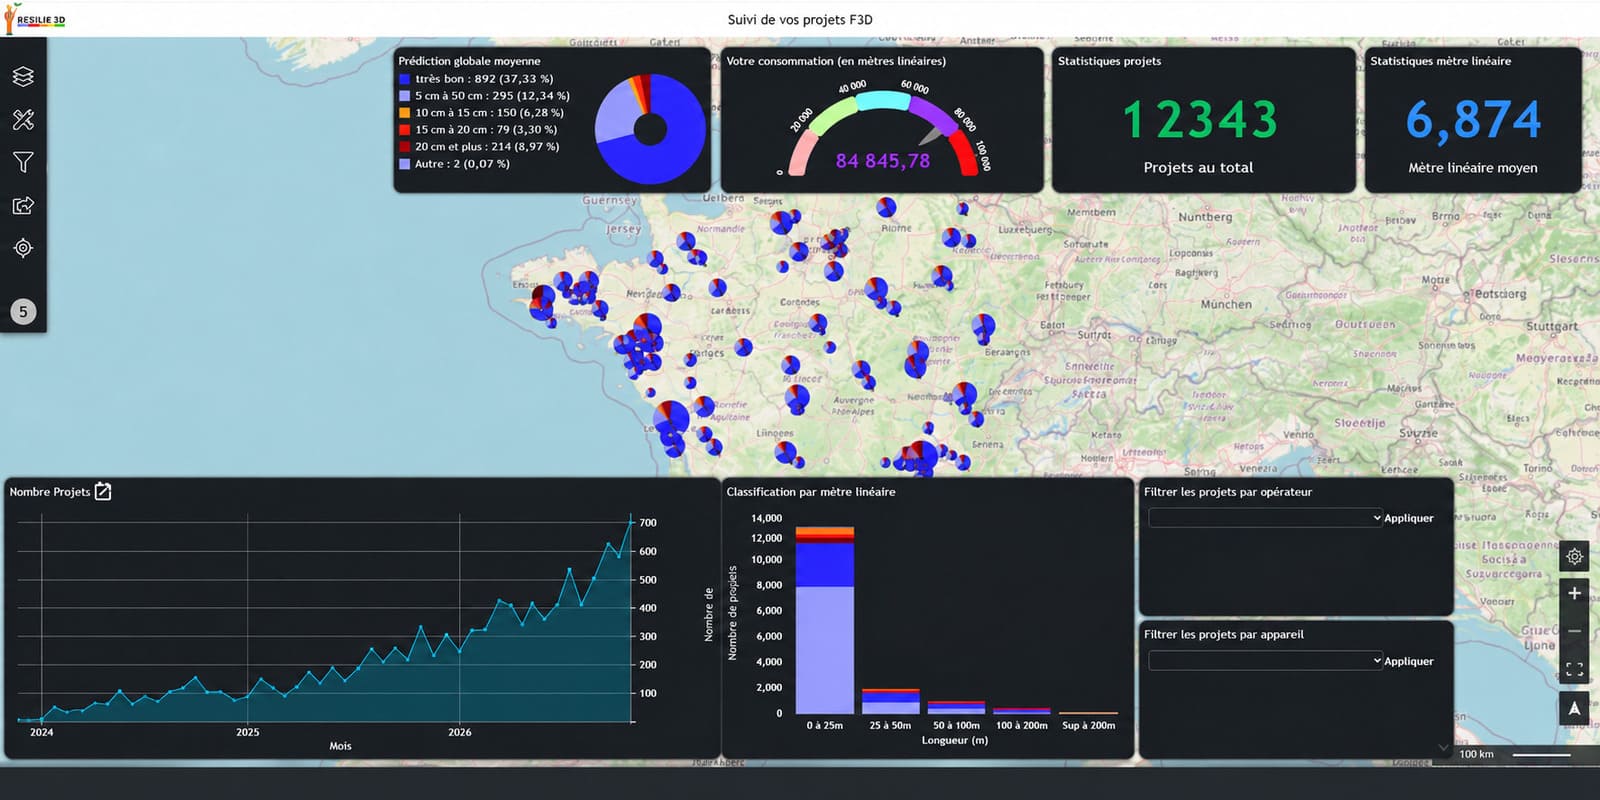Click the export/share icon in sidebar
The height and width of the screenshot is (800, 1600).
coord(23,205)
